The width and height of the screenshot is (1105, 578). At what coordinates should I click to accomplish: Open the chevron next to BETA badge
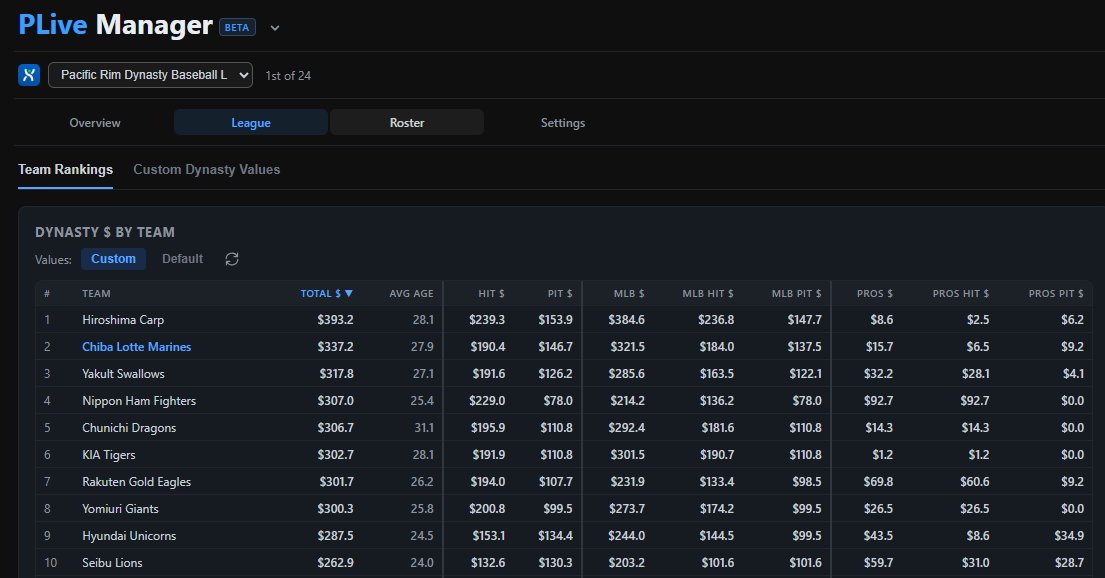pyautogui.click(x=275, y=28)
